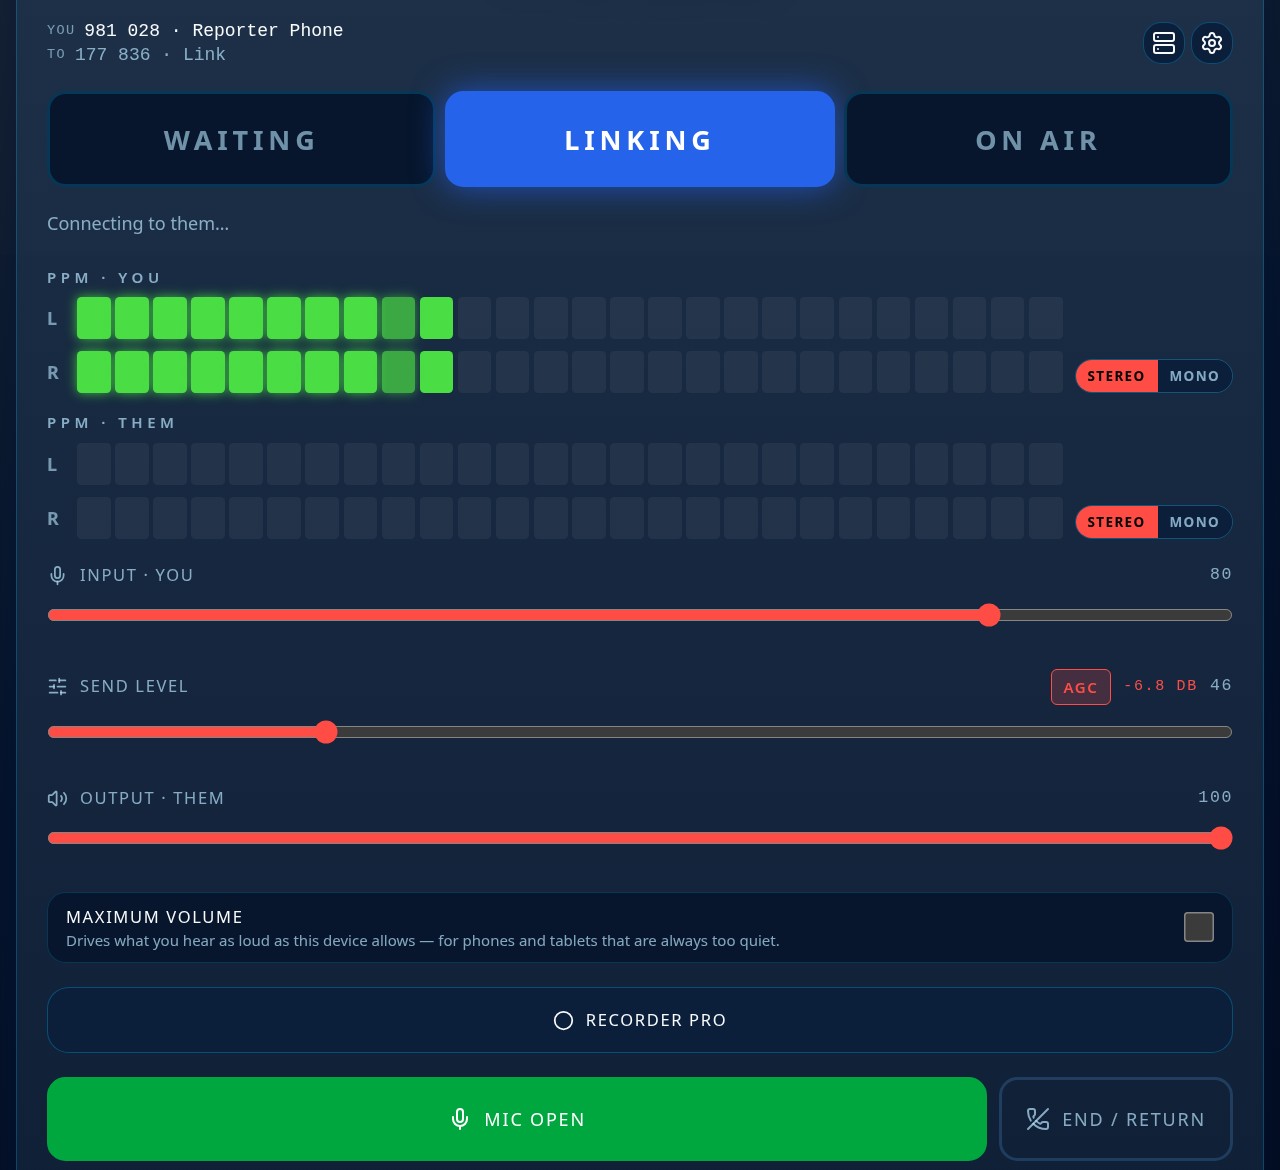1280x1170 pixels.
Task: Click the green MIC OPEN button
Action: tap(517, 1119)
